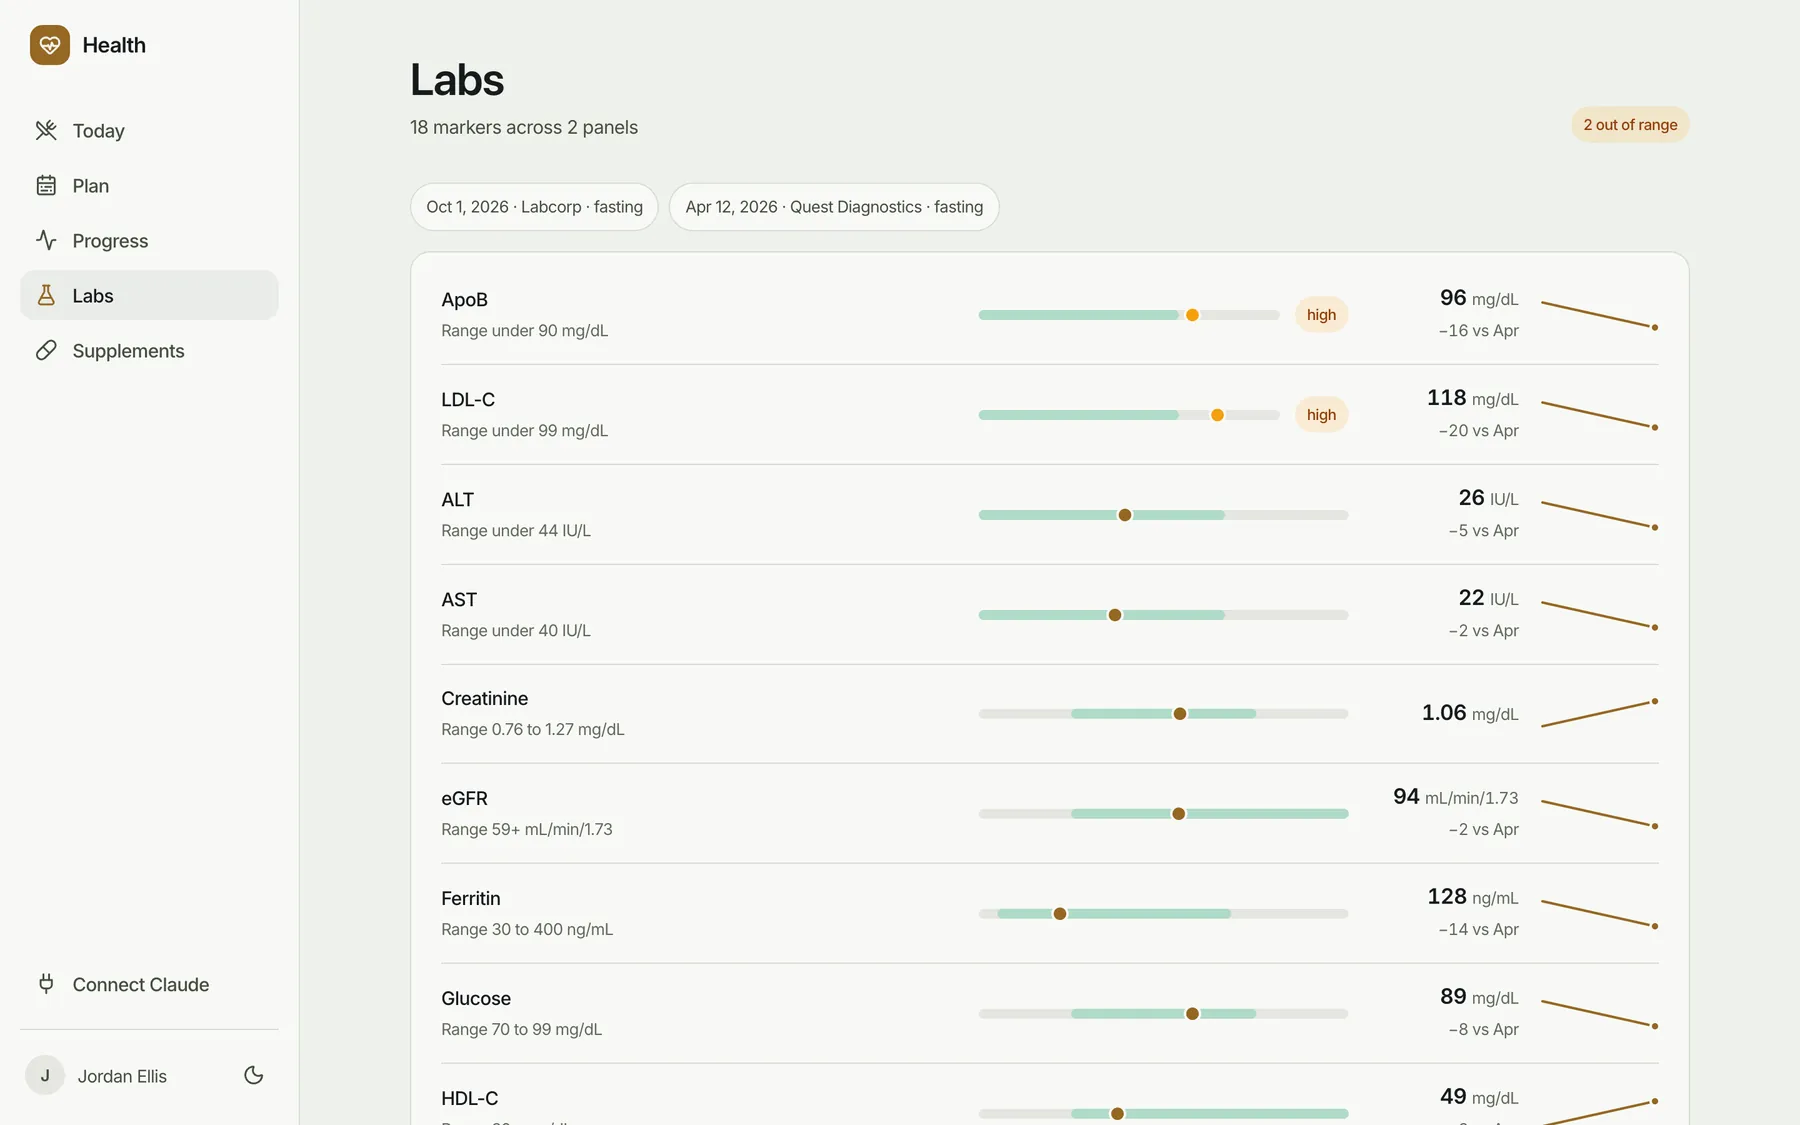Toggle dark mode with the moon icon
Image resolution: width=1800 pixels, height=1125 pixels.
254,1075
